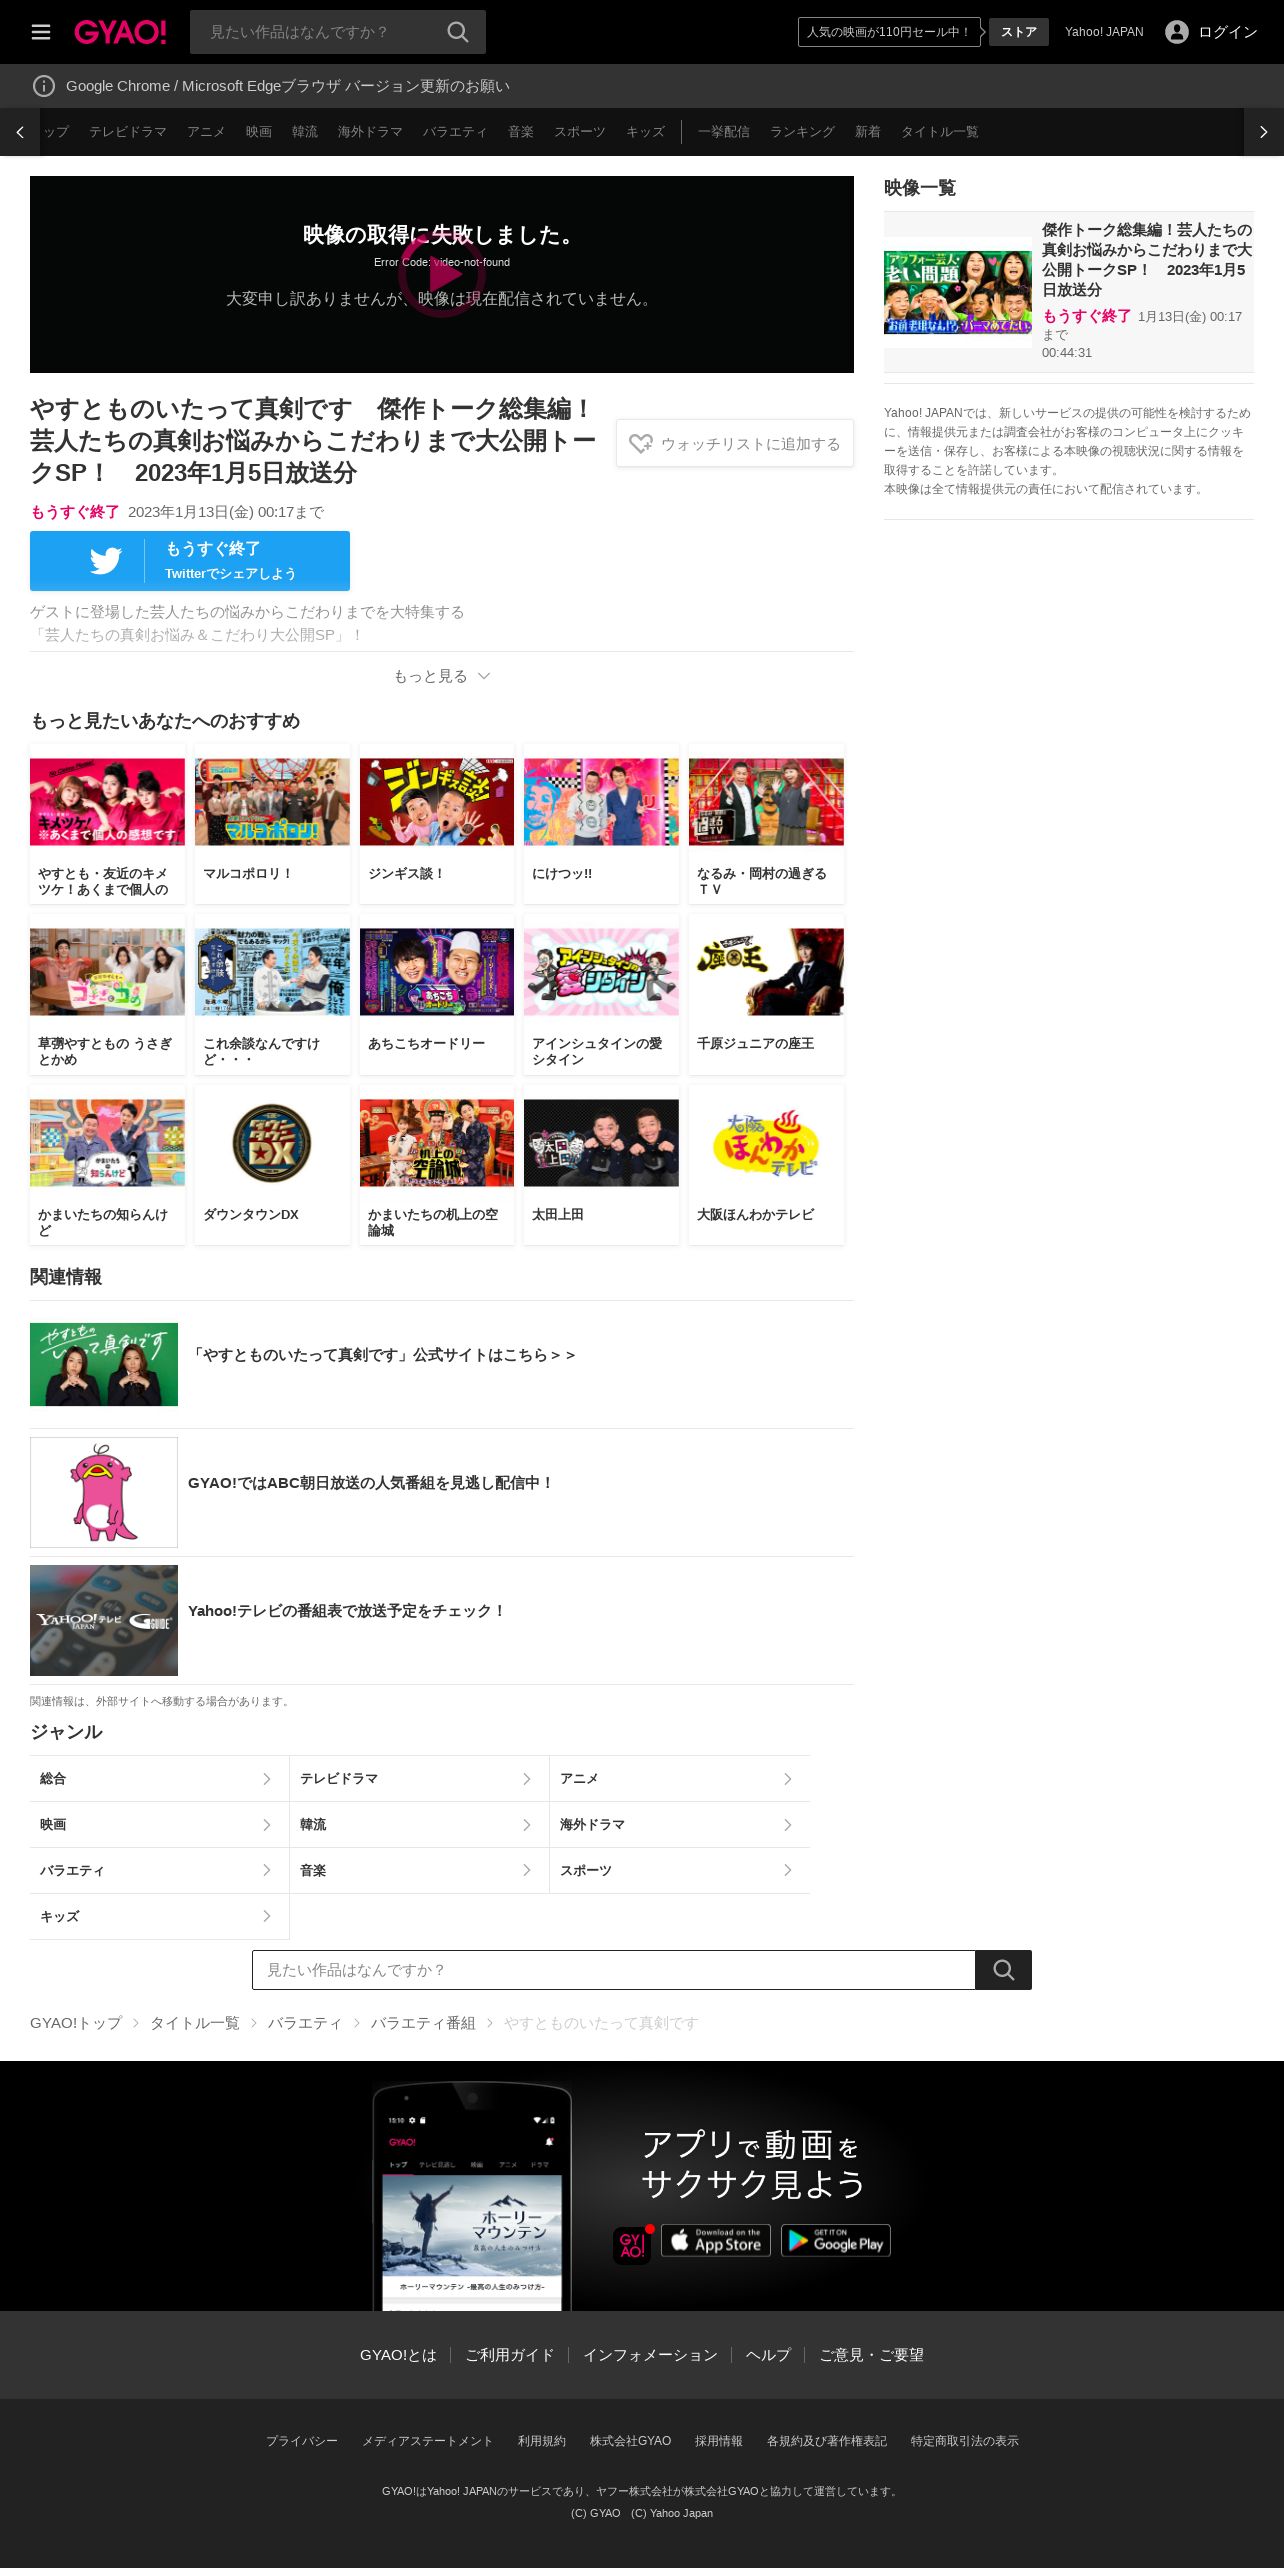Click the header search magnifier icon
The width and height of the screenshot is (1284, 2568).
point(458,32)
